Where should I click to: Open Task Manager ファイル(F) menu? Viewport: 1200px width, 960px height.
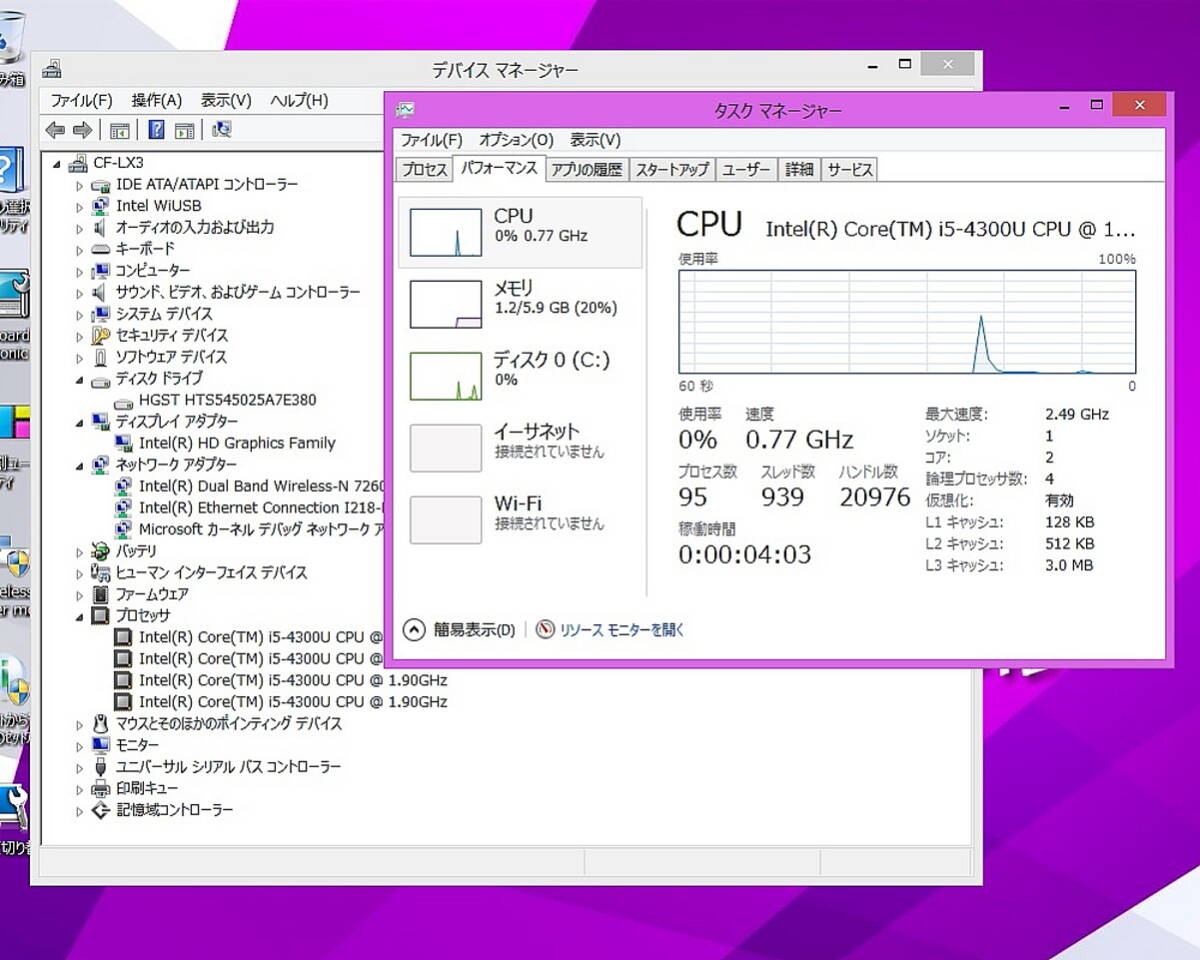tap(432, 140)
